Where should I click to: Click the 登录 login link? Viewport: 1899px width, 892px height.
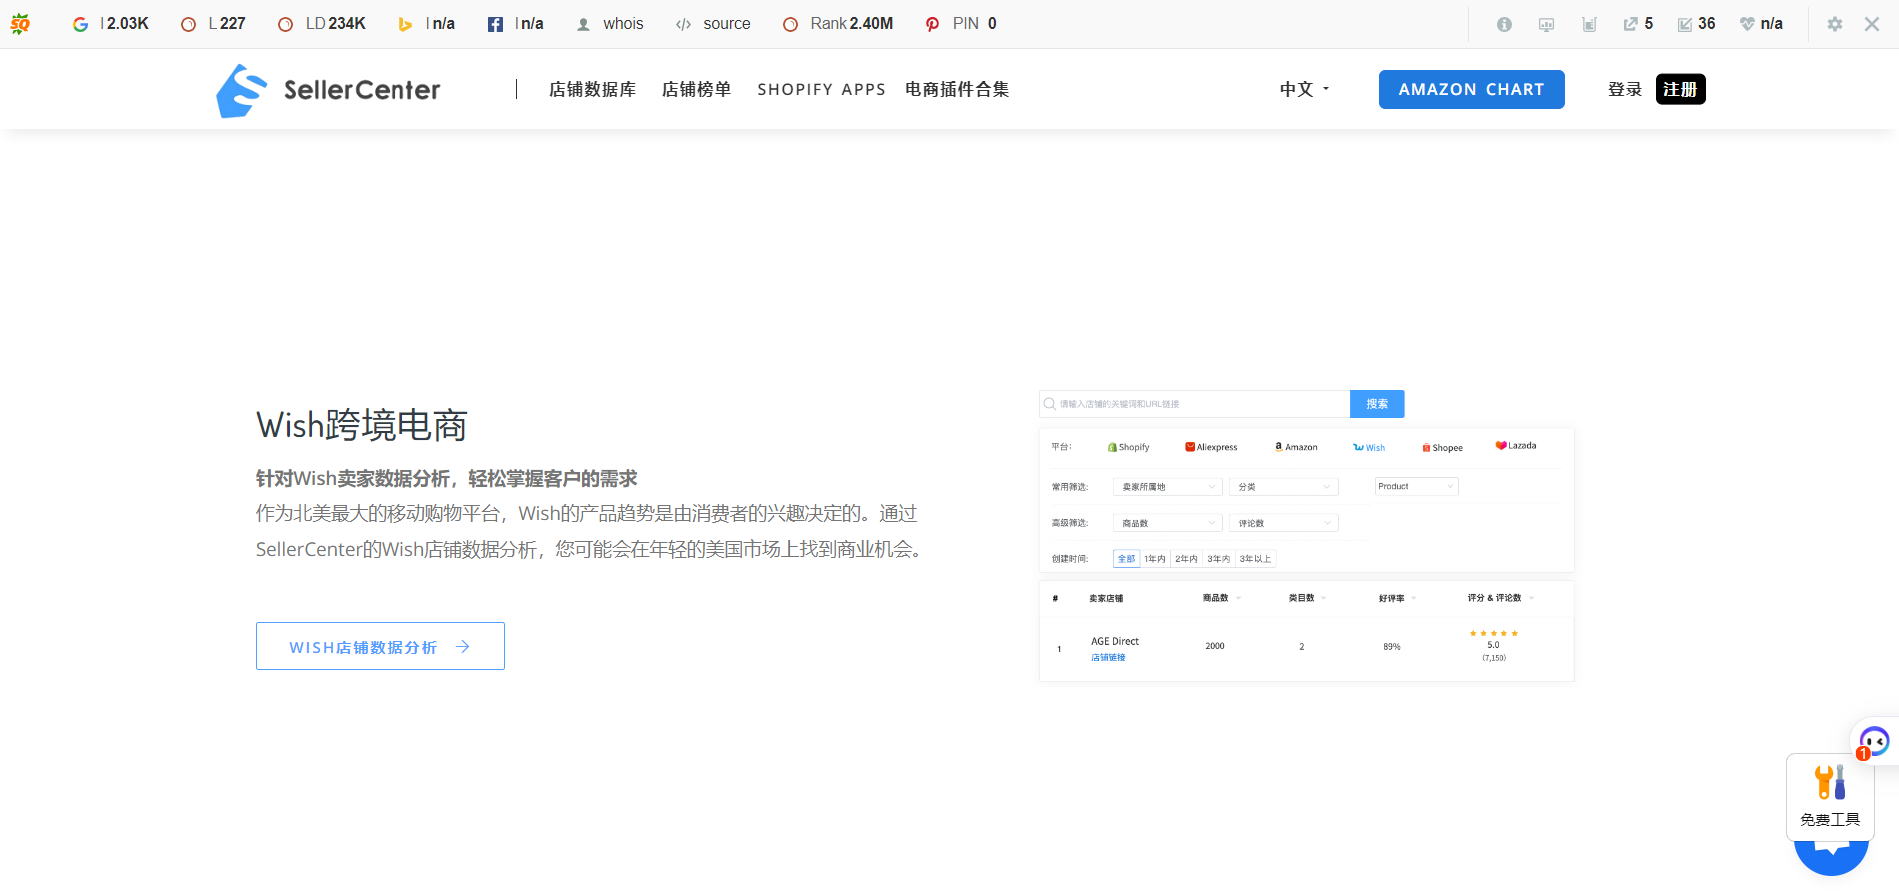tap(1625, 90)
